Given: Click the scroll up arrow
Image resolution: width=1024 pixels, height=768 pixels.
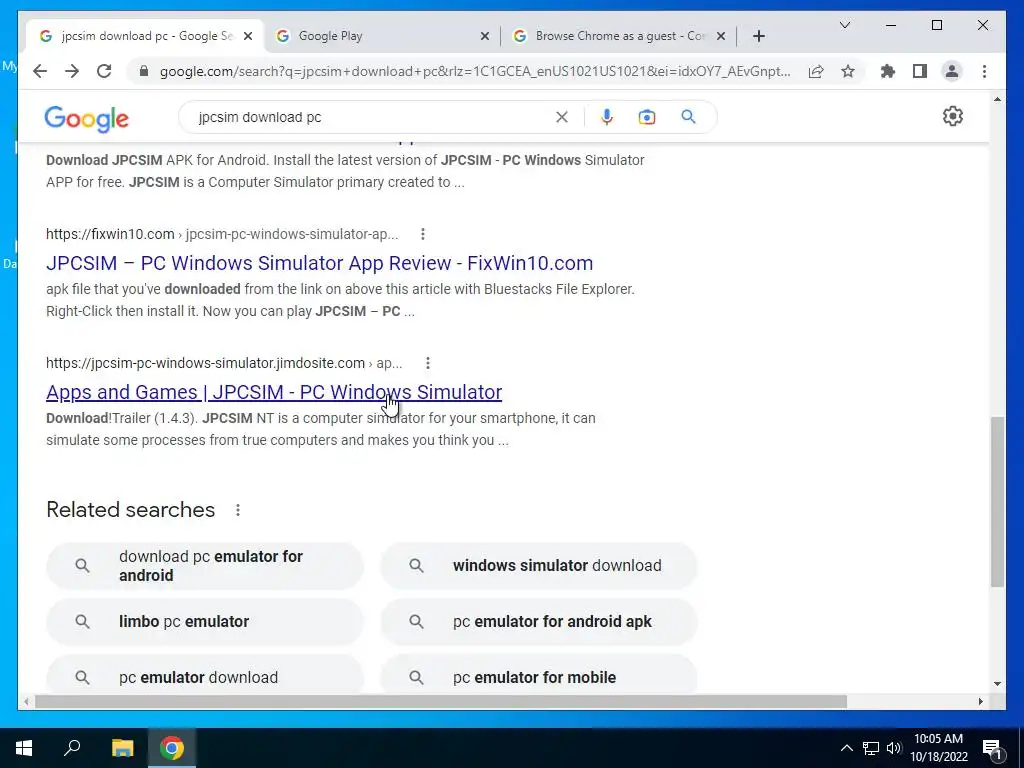Looking at the screenshot, I should (x=997, y=99).
